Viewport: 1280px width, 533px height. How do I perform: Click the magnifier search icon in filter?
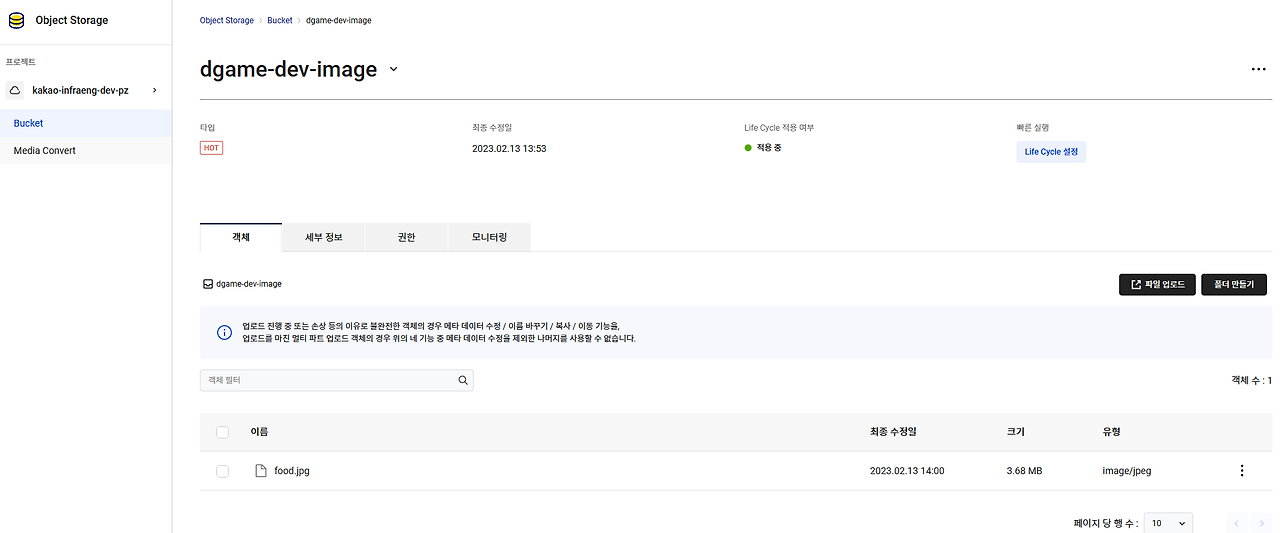[x=463, y=380]
